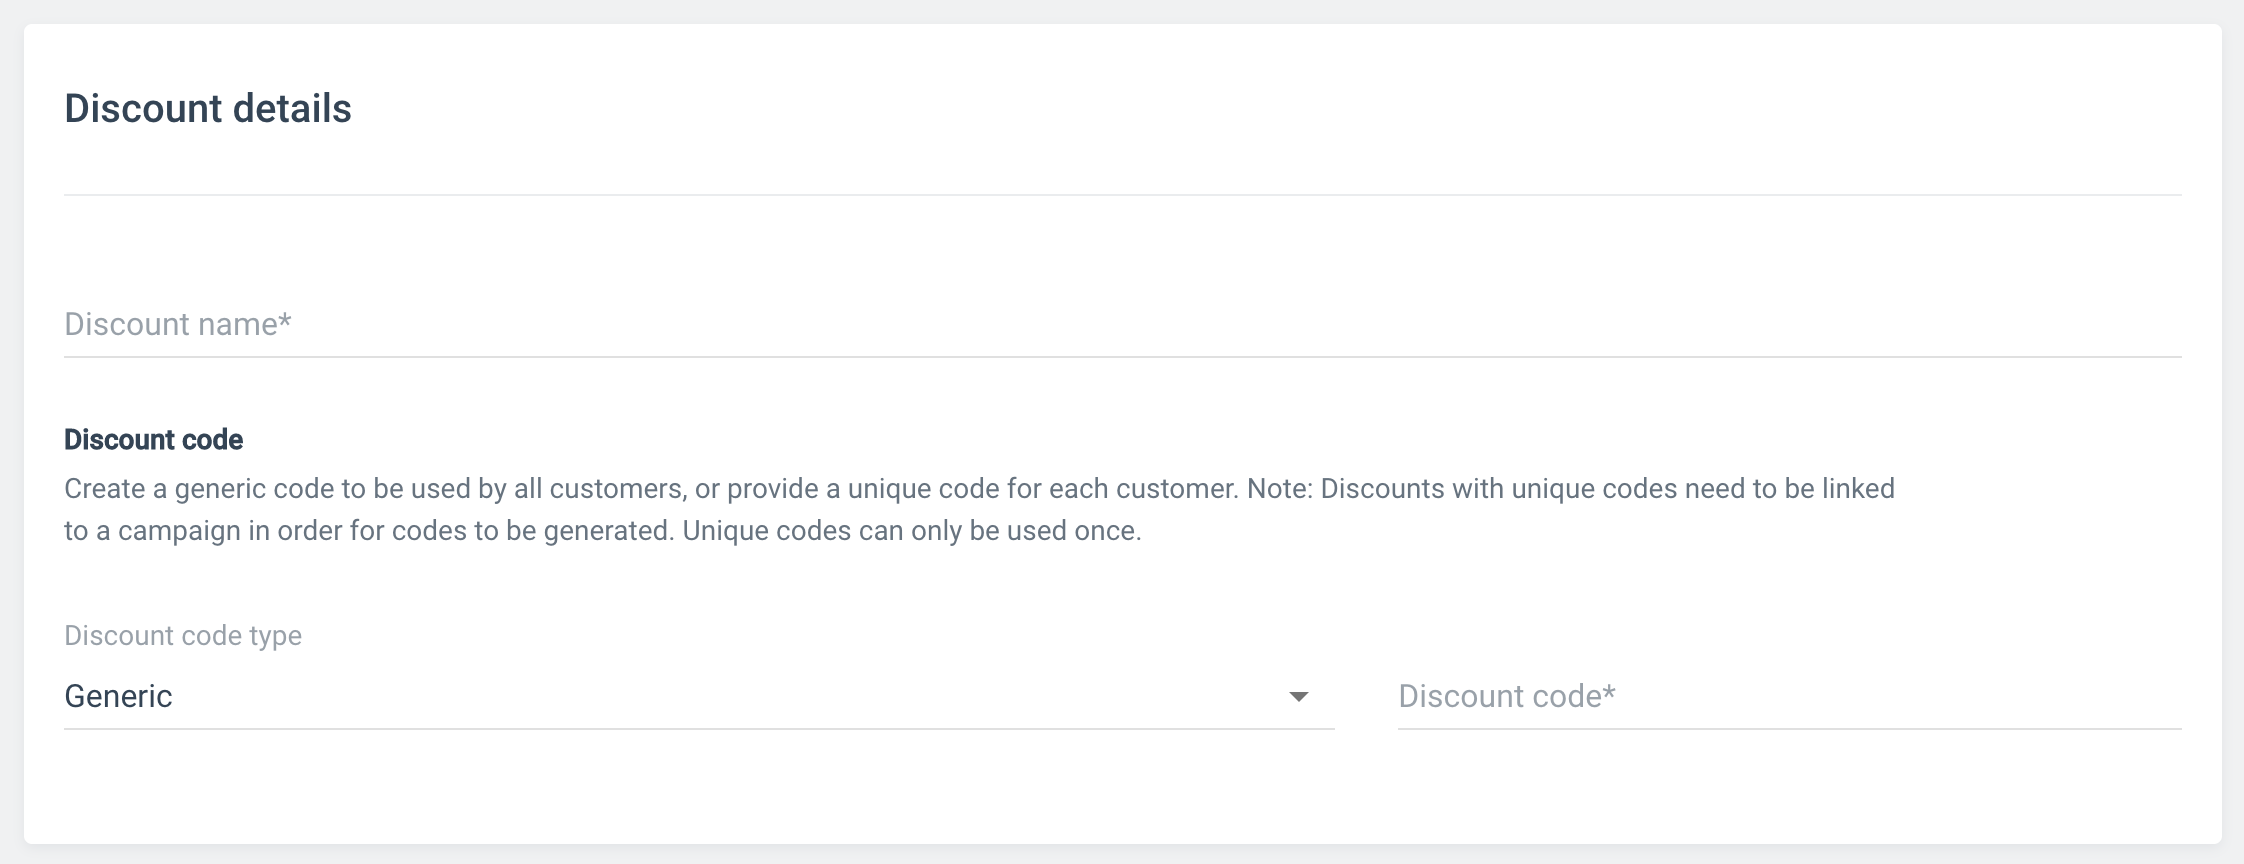Click the underline beneath the Generic dropdown
2244x864 pixels.
coord(698,729)
